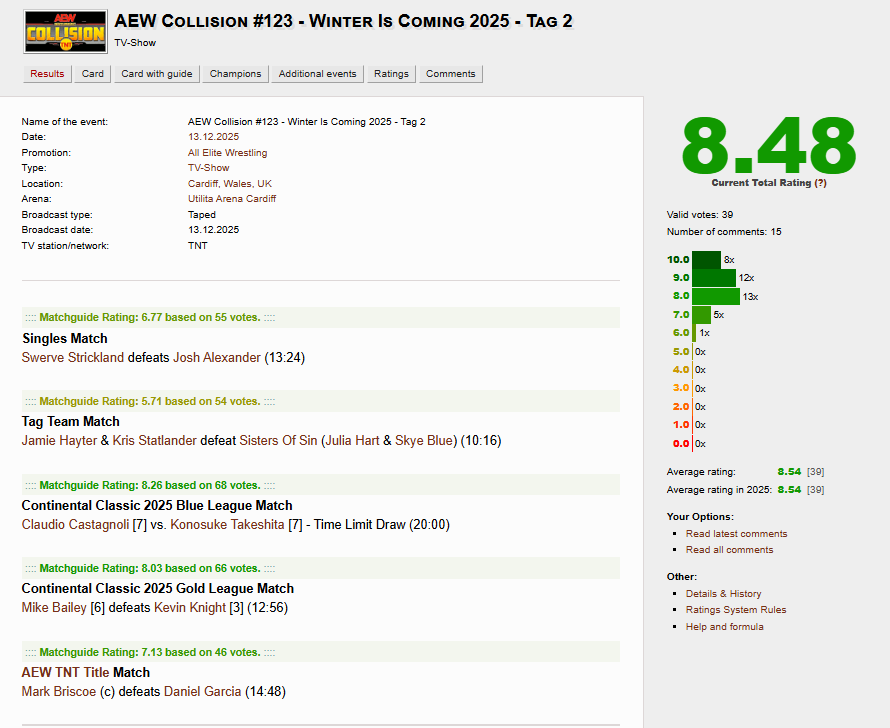This screenshot has width=890, height=728.
Task: Click the Average rating in 2025 value
Action: pos(789,490)
